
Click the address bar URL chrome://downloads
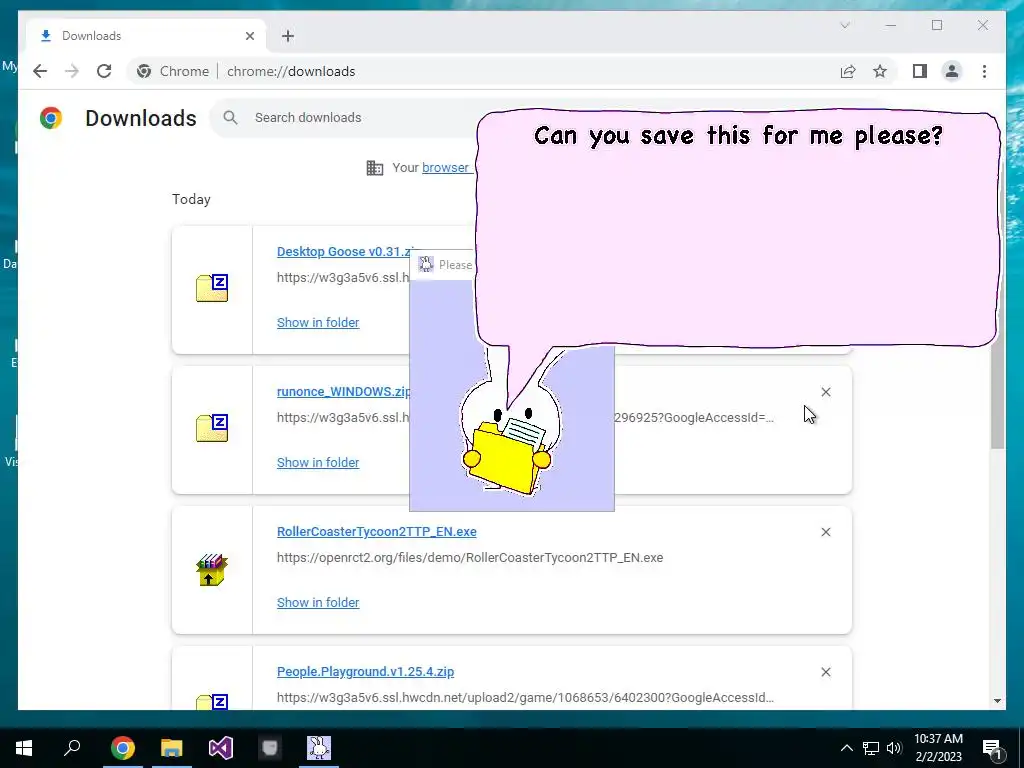click(291, 71)
